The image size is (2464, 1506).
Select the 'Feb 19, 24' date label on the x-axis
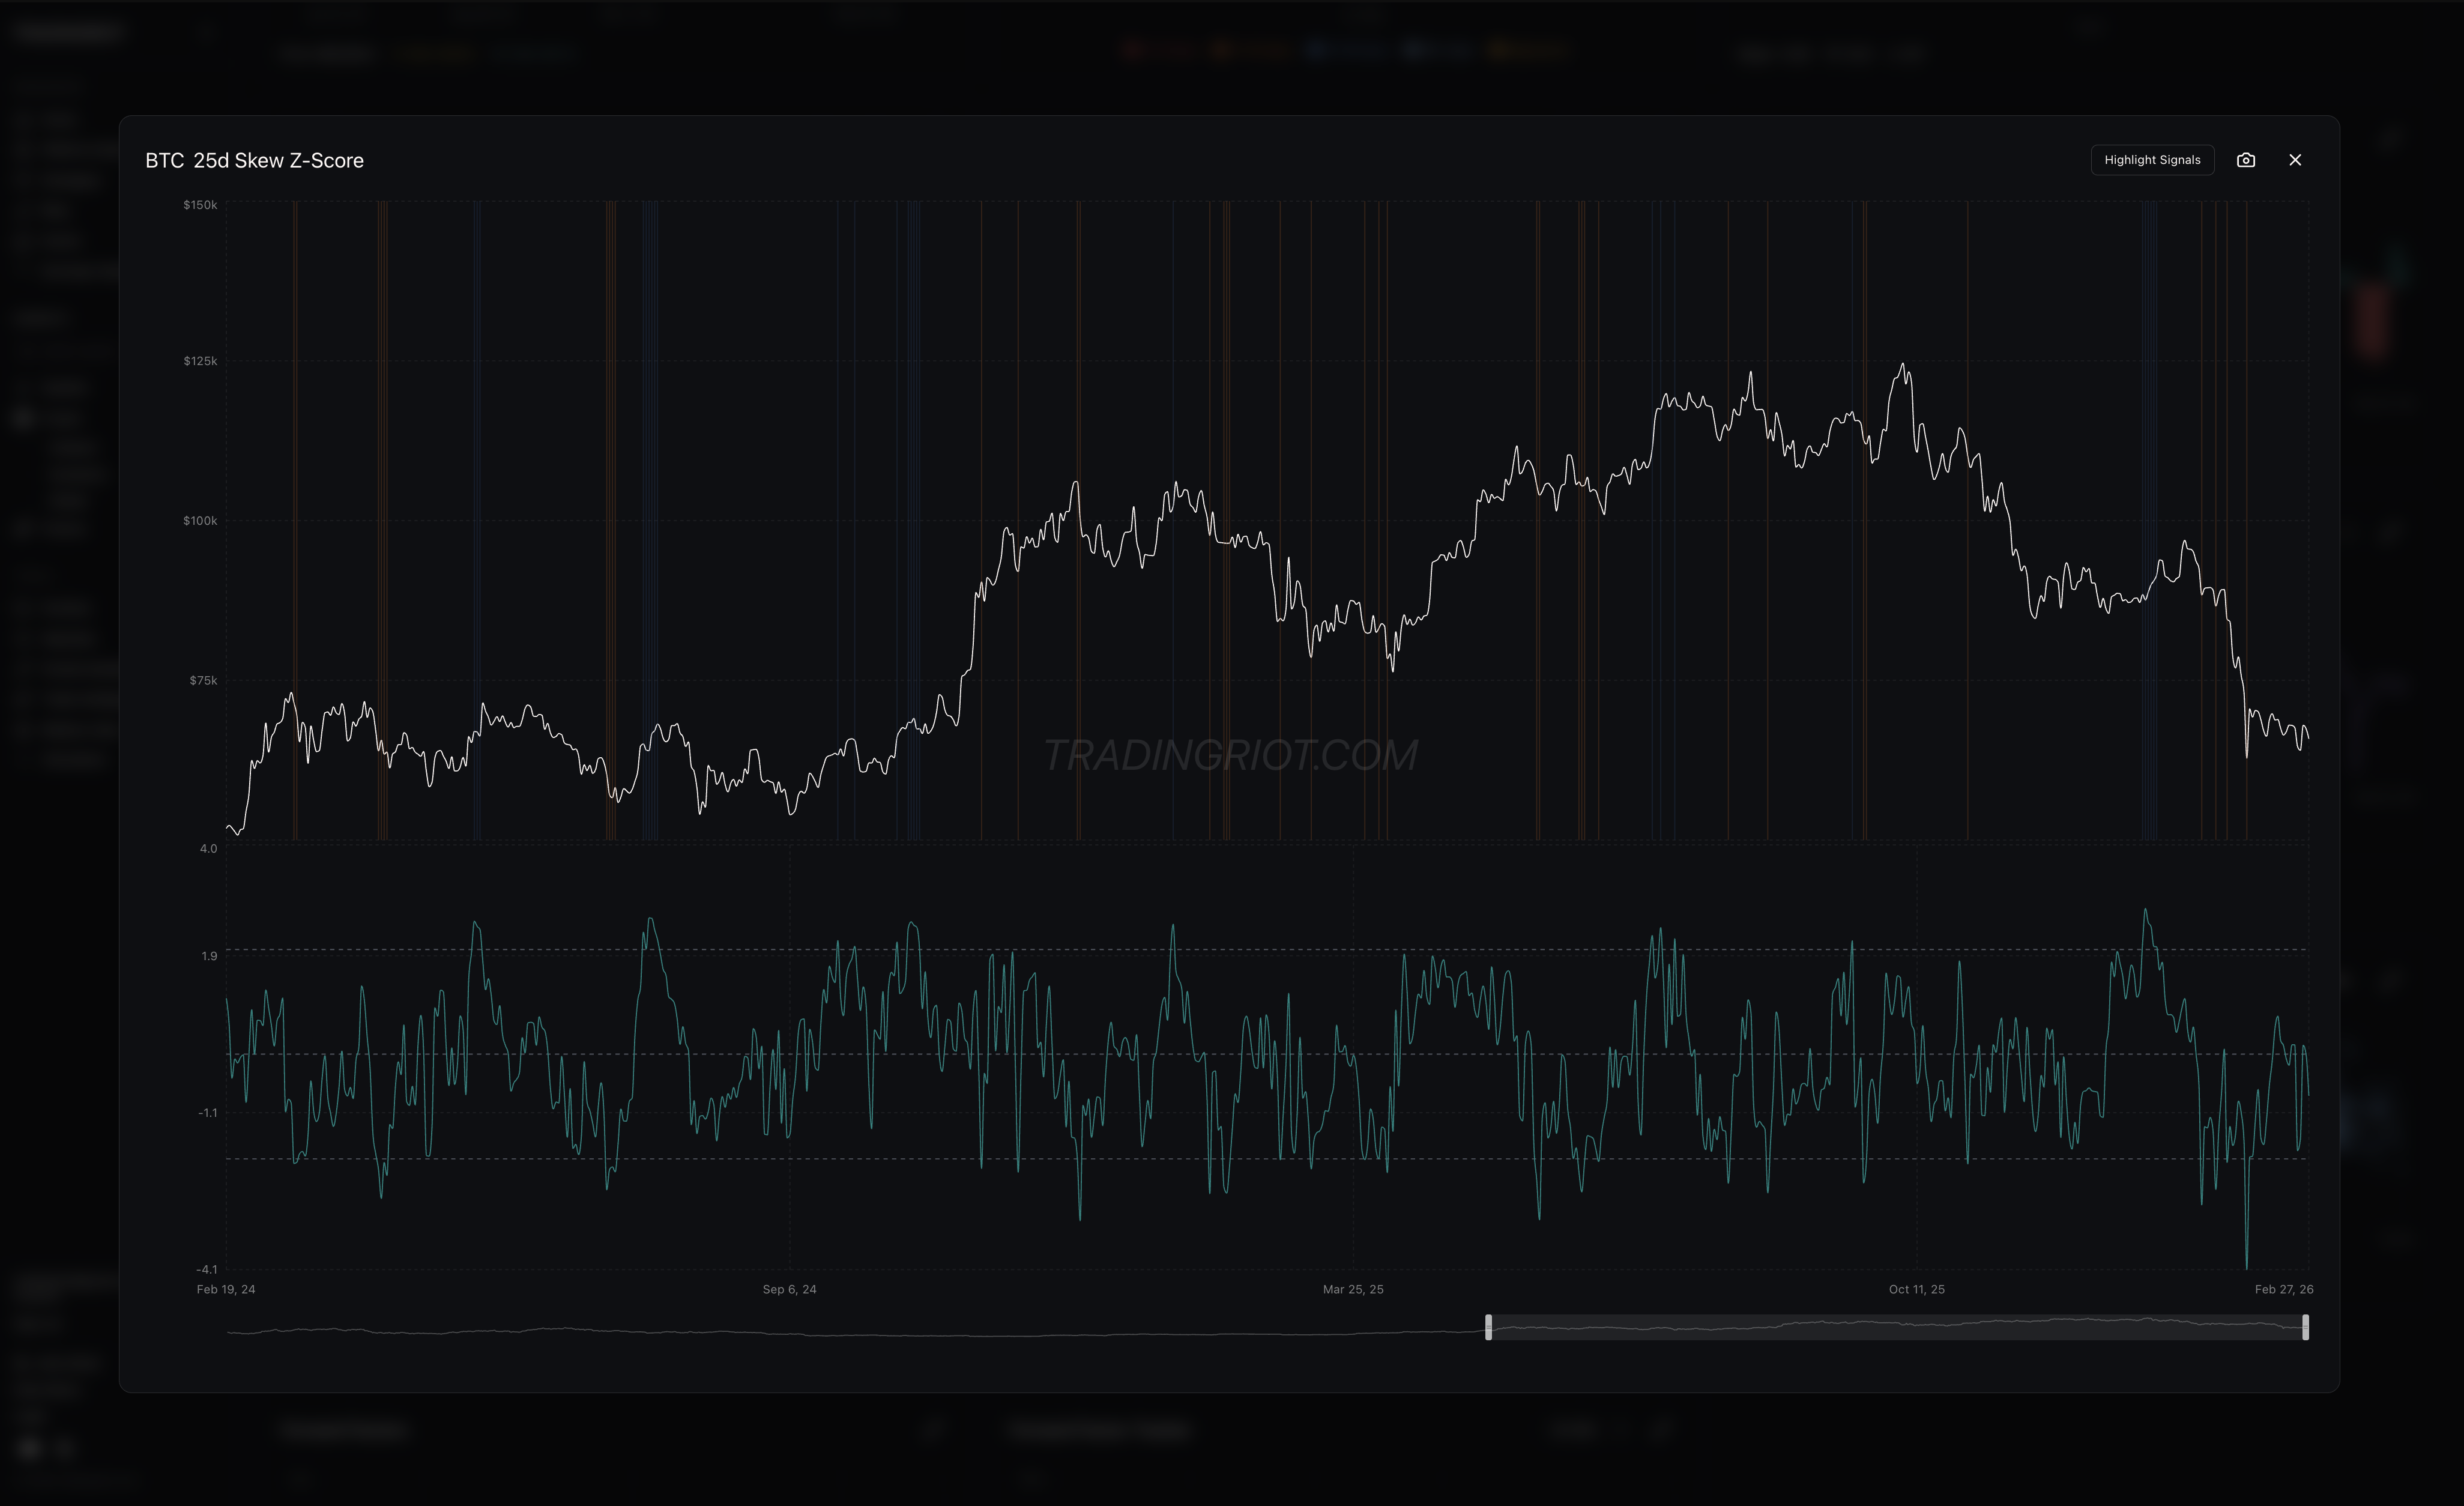[226, 1290]
